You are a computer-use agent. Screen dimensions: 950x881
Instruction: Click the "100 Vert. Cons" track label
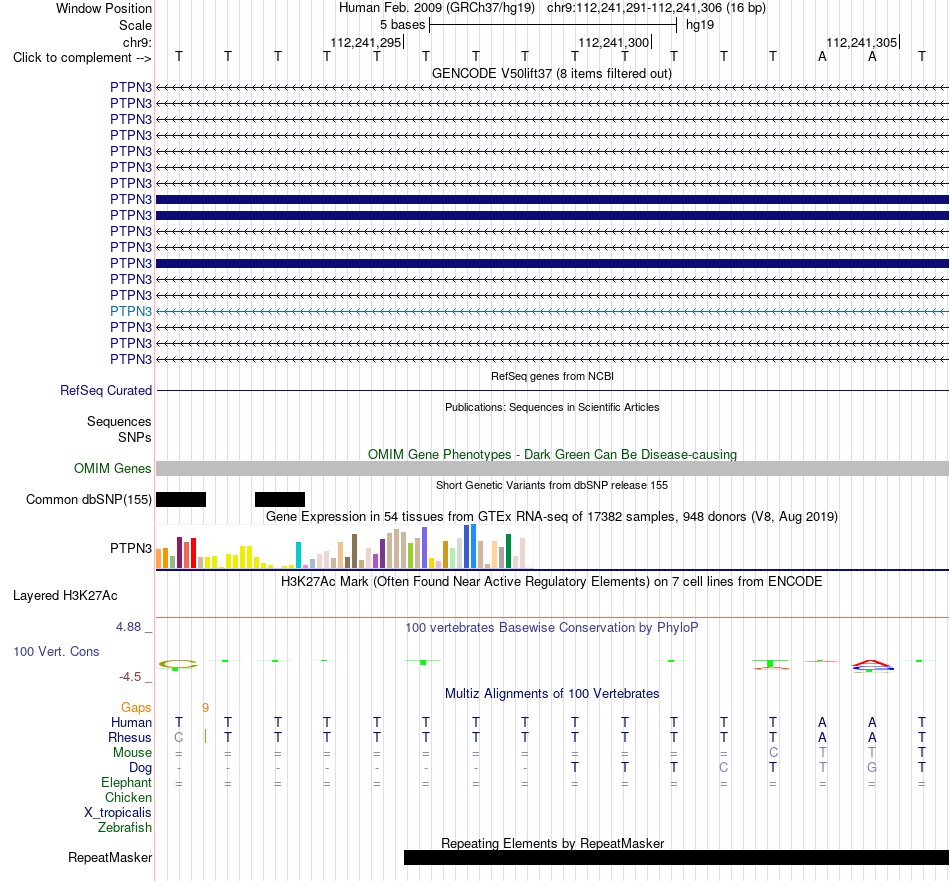coord(56,651)
